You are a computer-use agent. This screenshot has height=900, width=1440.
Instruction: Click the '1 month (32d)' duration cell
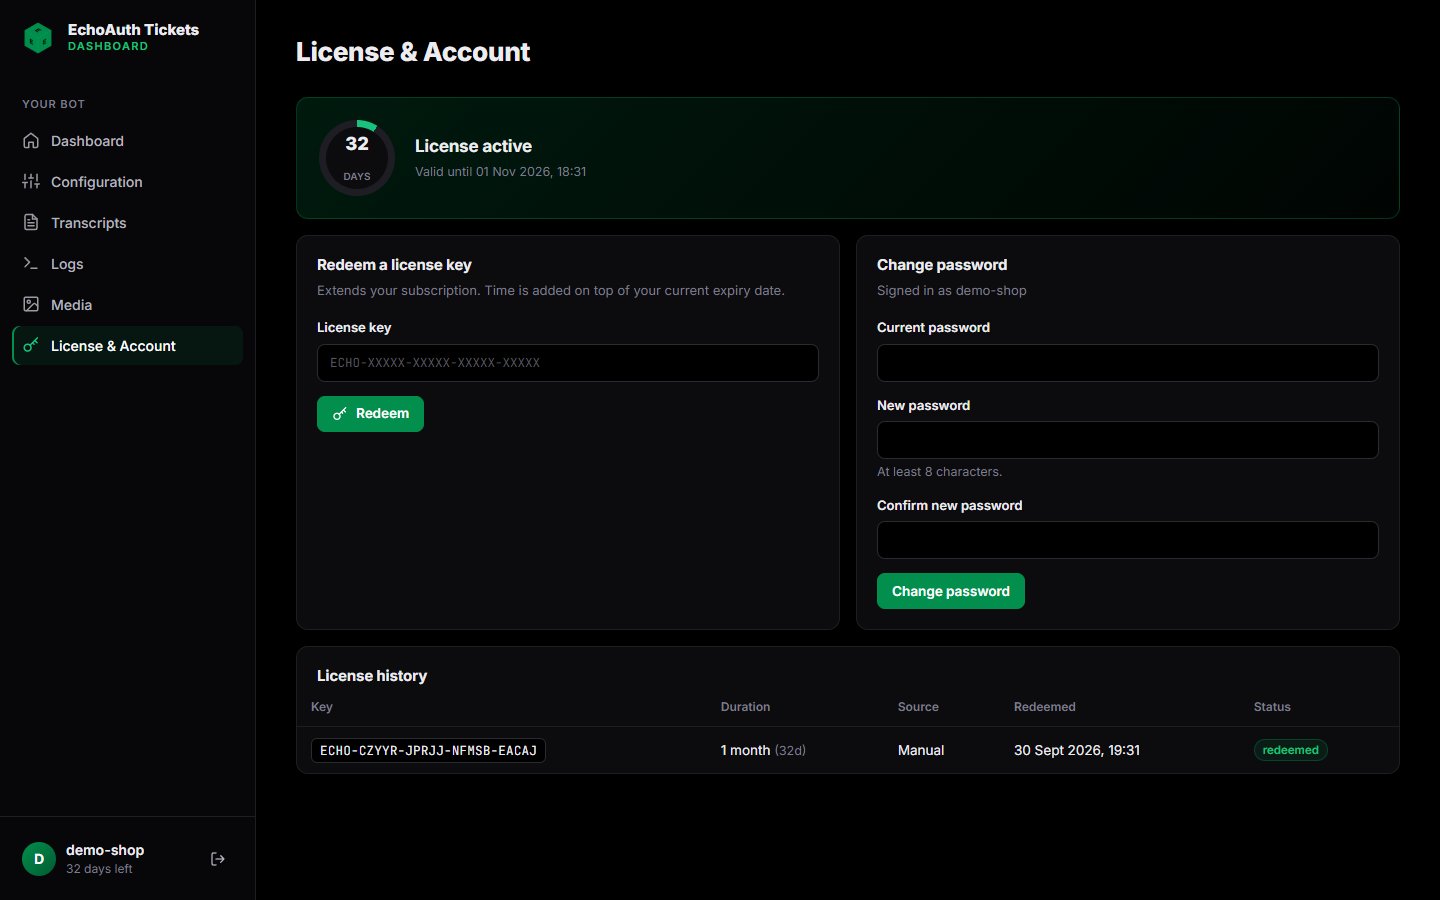[x=763, y=750]
